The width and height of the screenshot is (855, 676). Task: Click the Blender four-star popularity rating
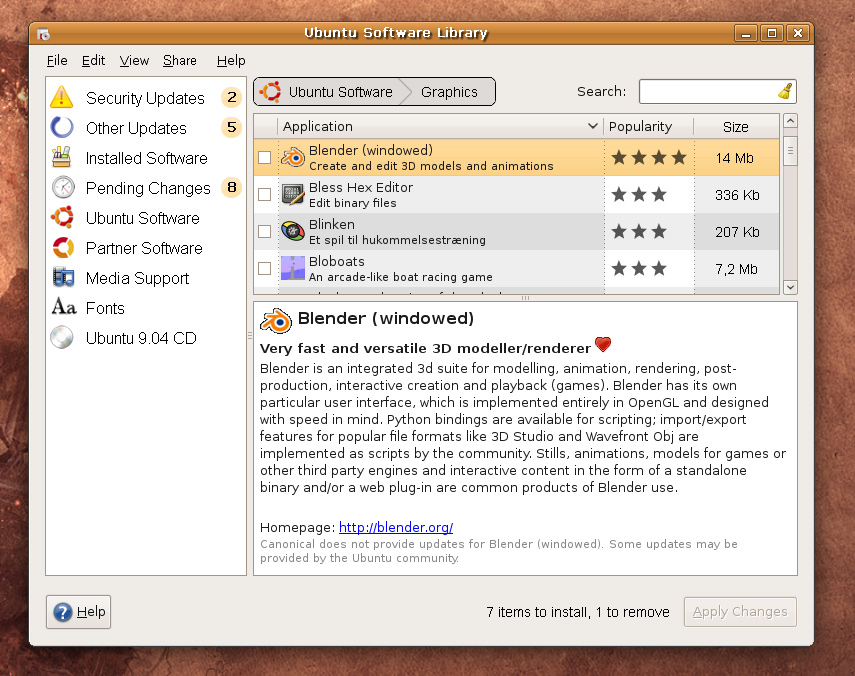click(x=649, y=158)
